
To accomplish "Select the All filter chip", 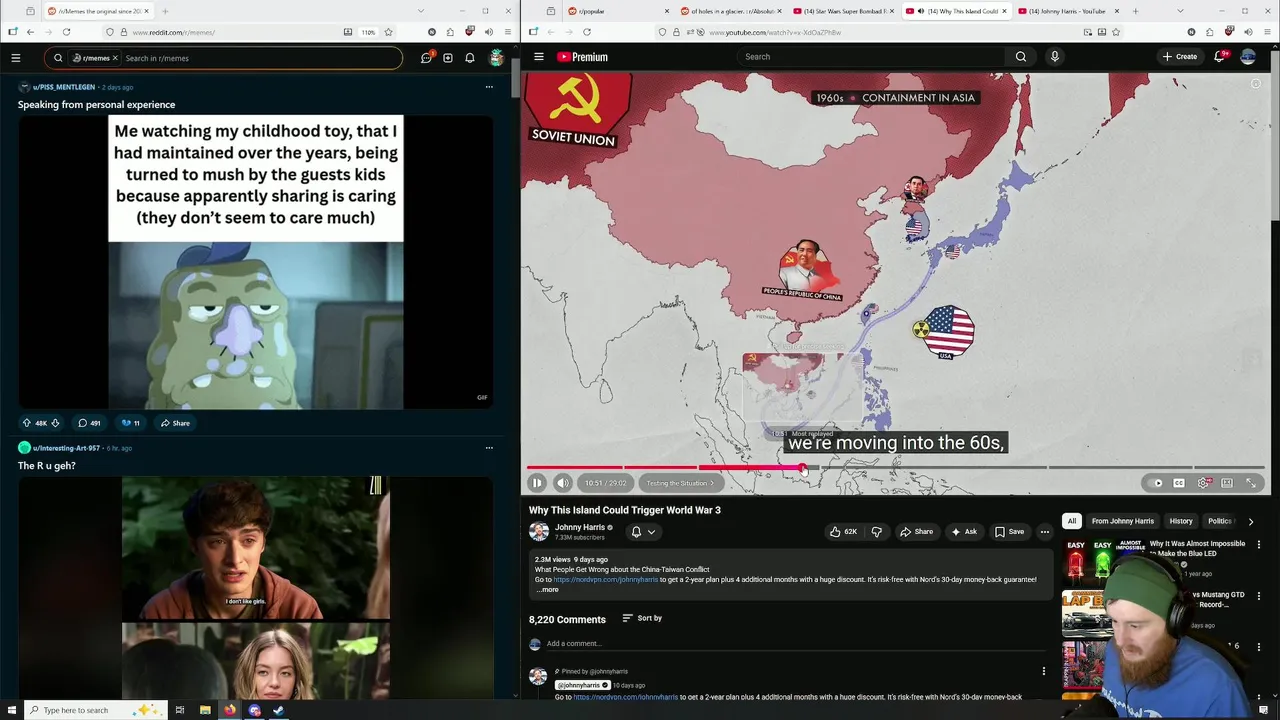I will coord(1072,521).
